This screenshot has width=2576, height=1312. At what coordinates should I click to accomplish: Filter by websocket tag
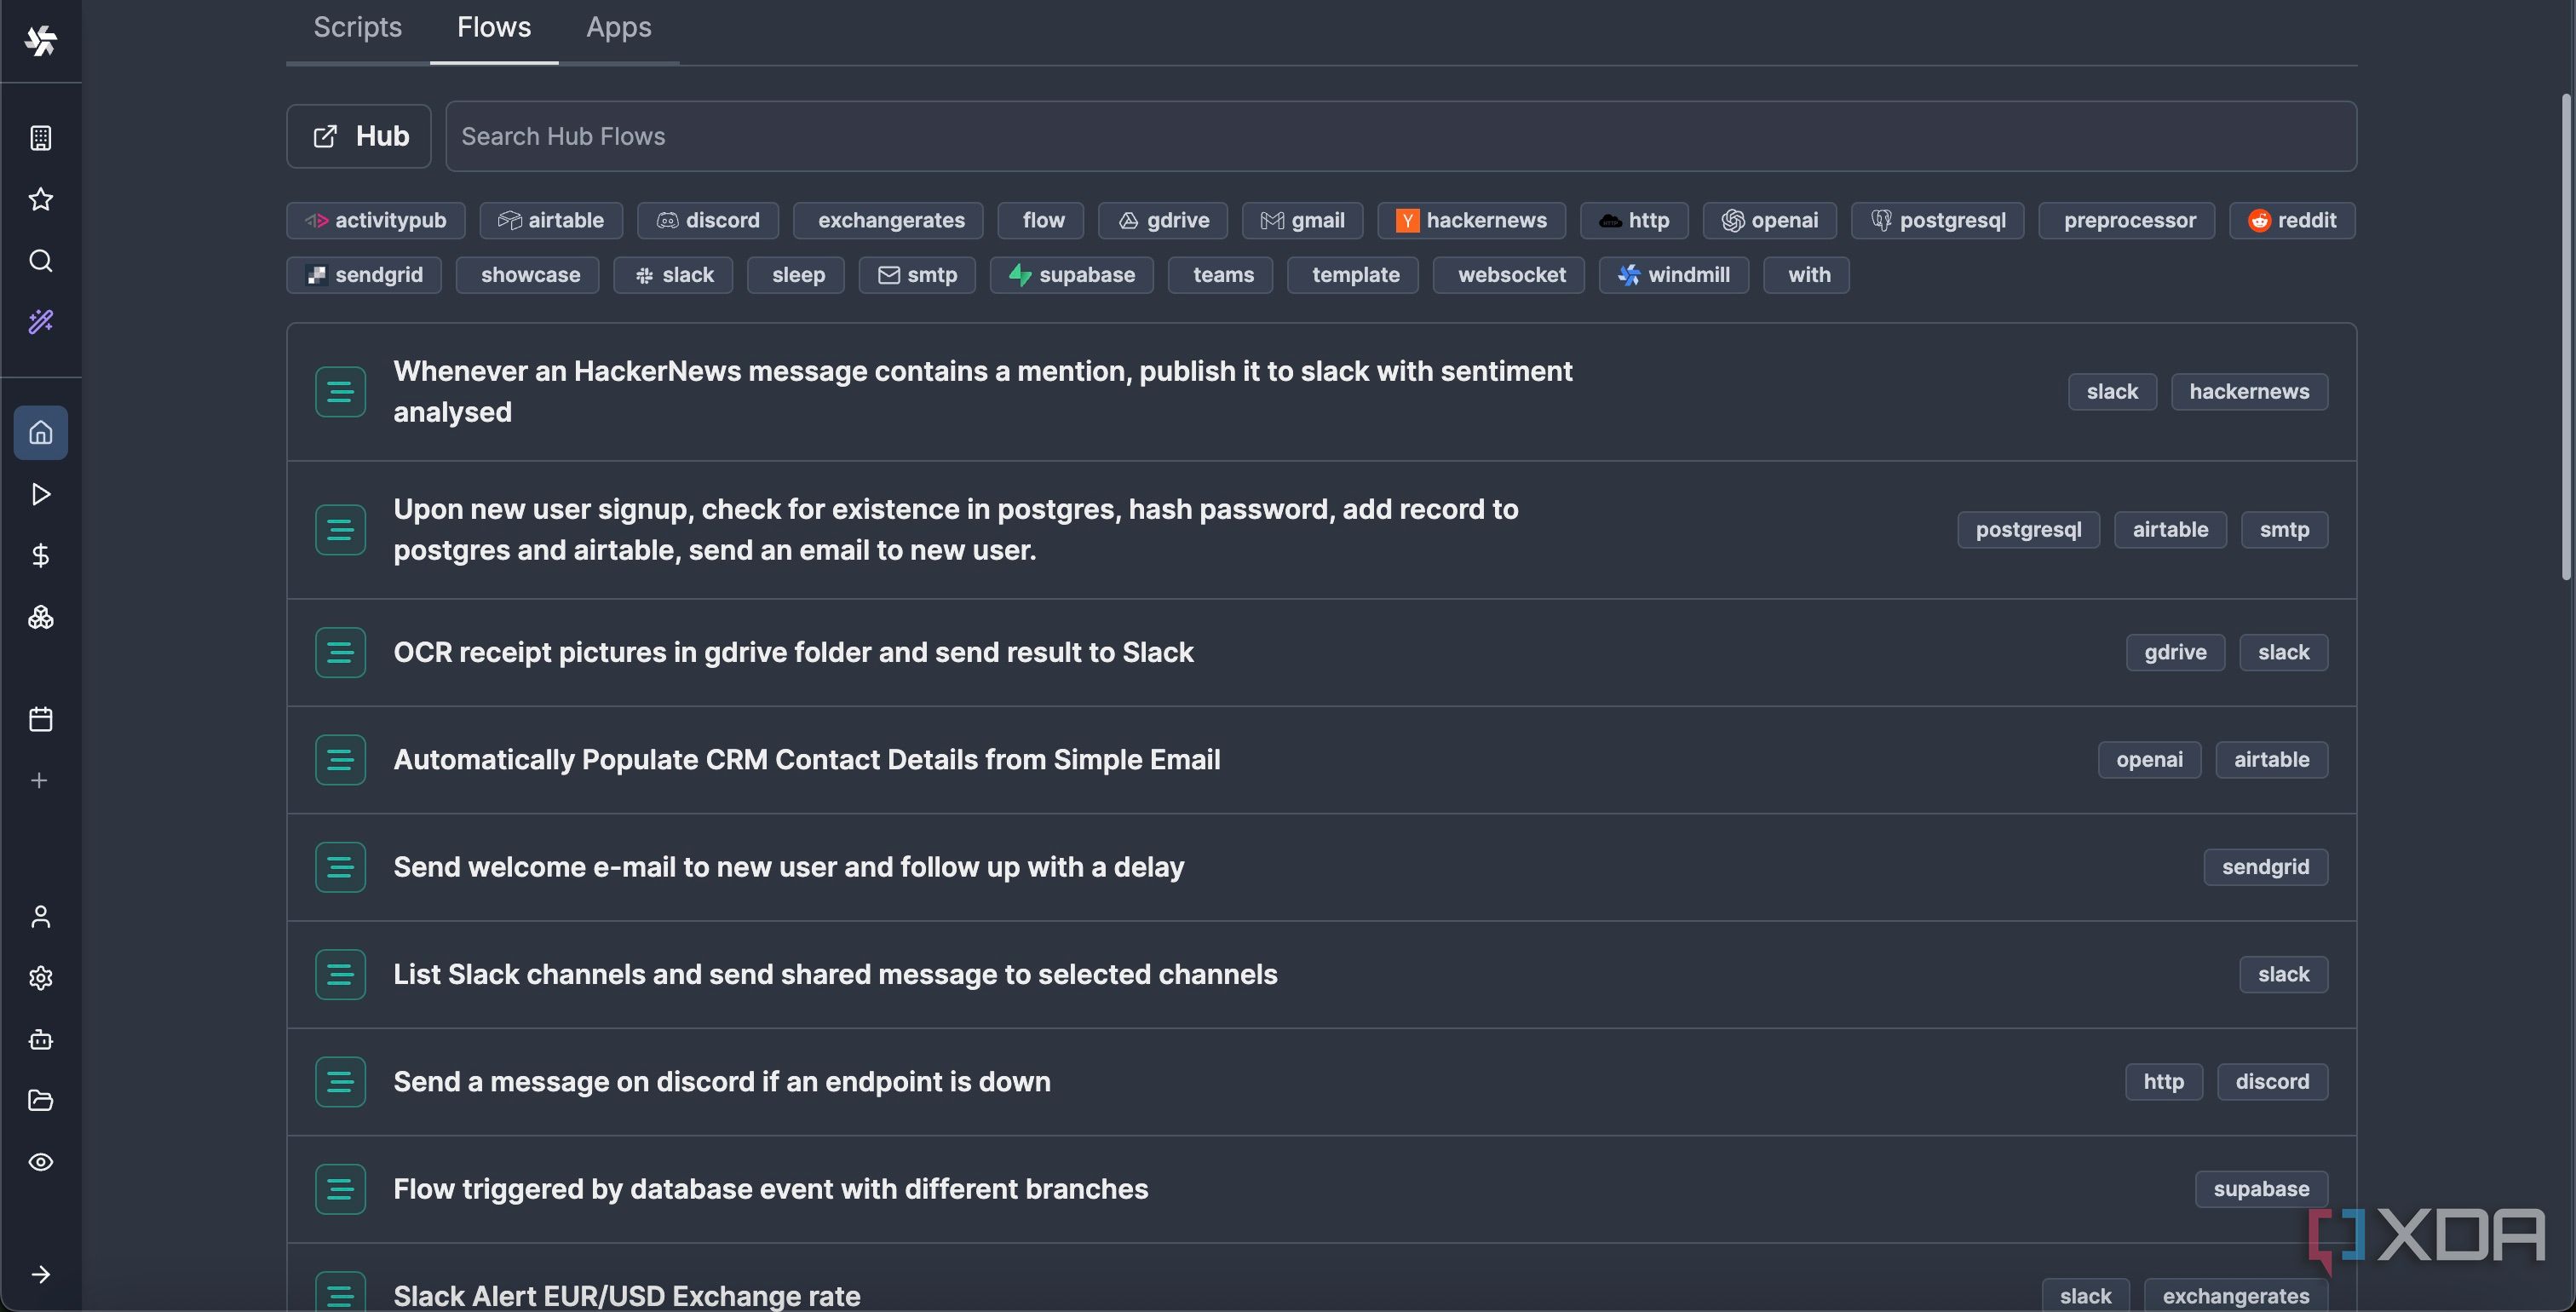pyautogui.click(x=1509, y=275)
